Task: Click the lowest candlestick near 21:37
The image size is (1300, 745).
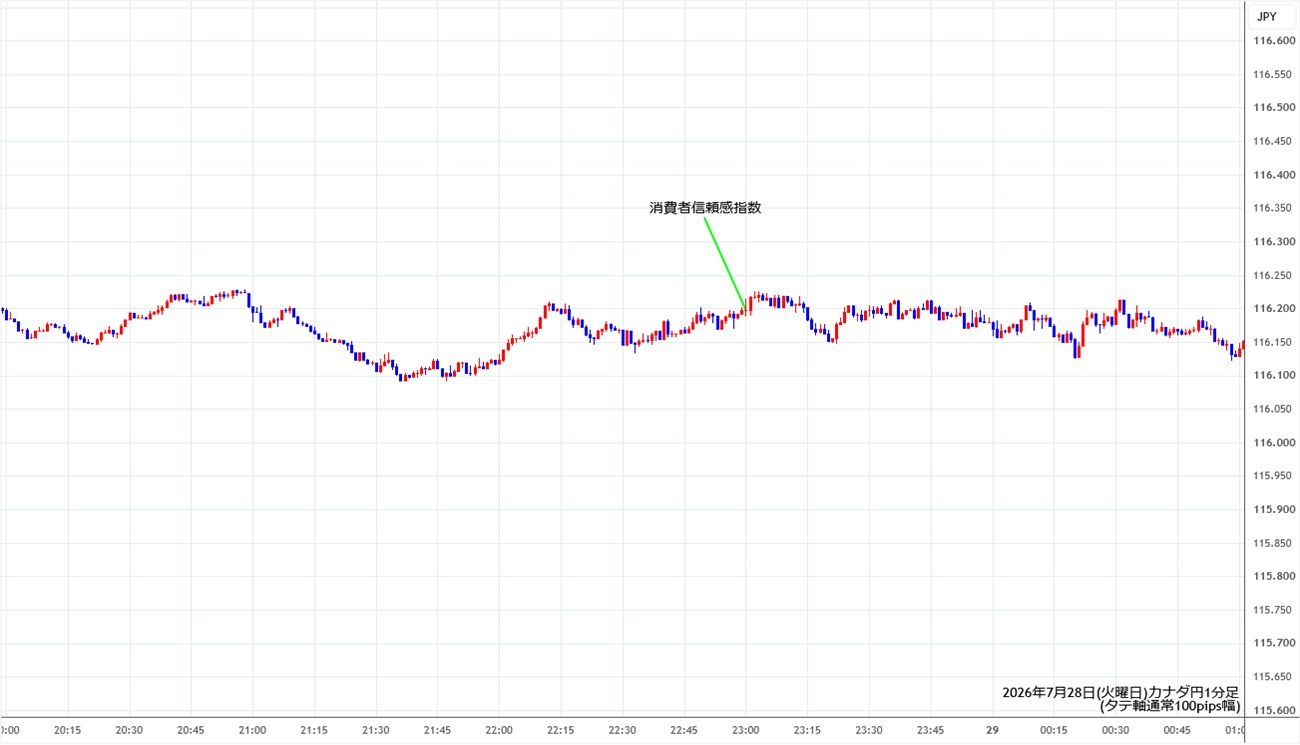Action: point(402,377)
